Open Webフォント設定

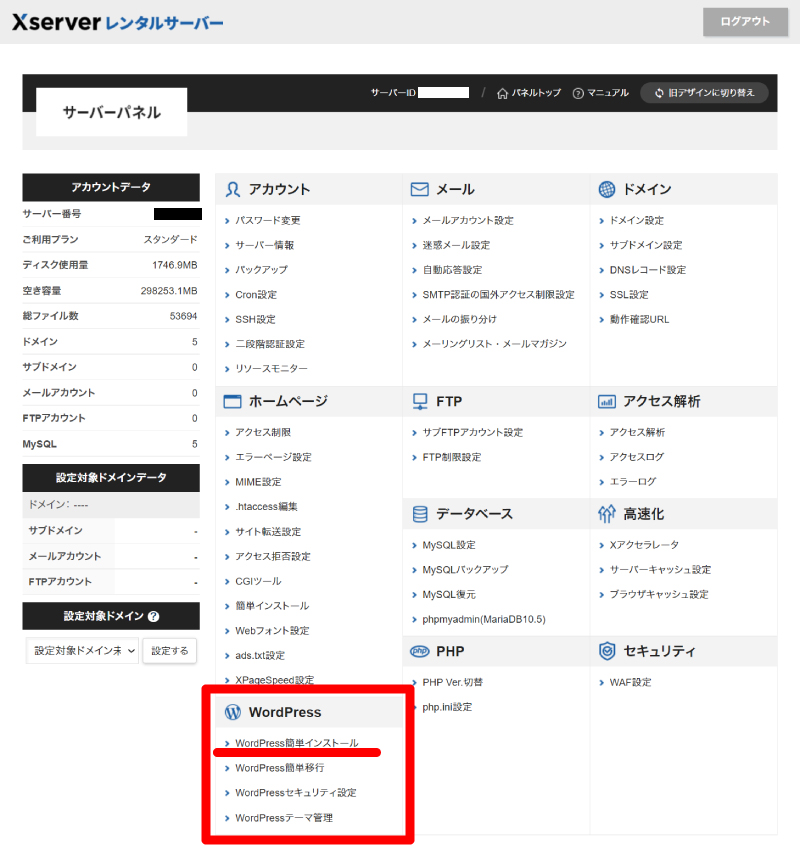pos(272,631)
